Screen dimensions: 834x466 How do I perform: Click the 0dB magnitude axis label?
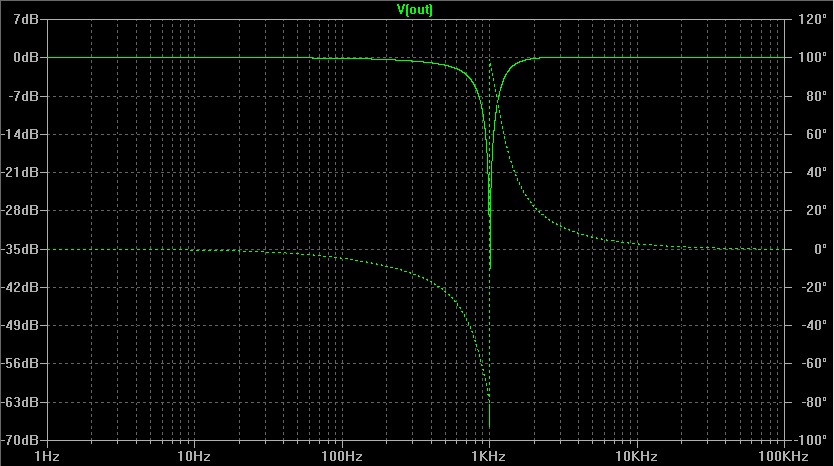pyautogui.click(x=26, y=57)
